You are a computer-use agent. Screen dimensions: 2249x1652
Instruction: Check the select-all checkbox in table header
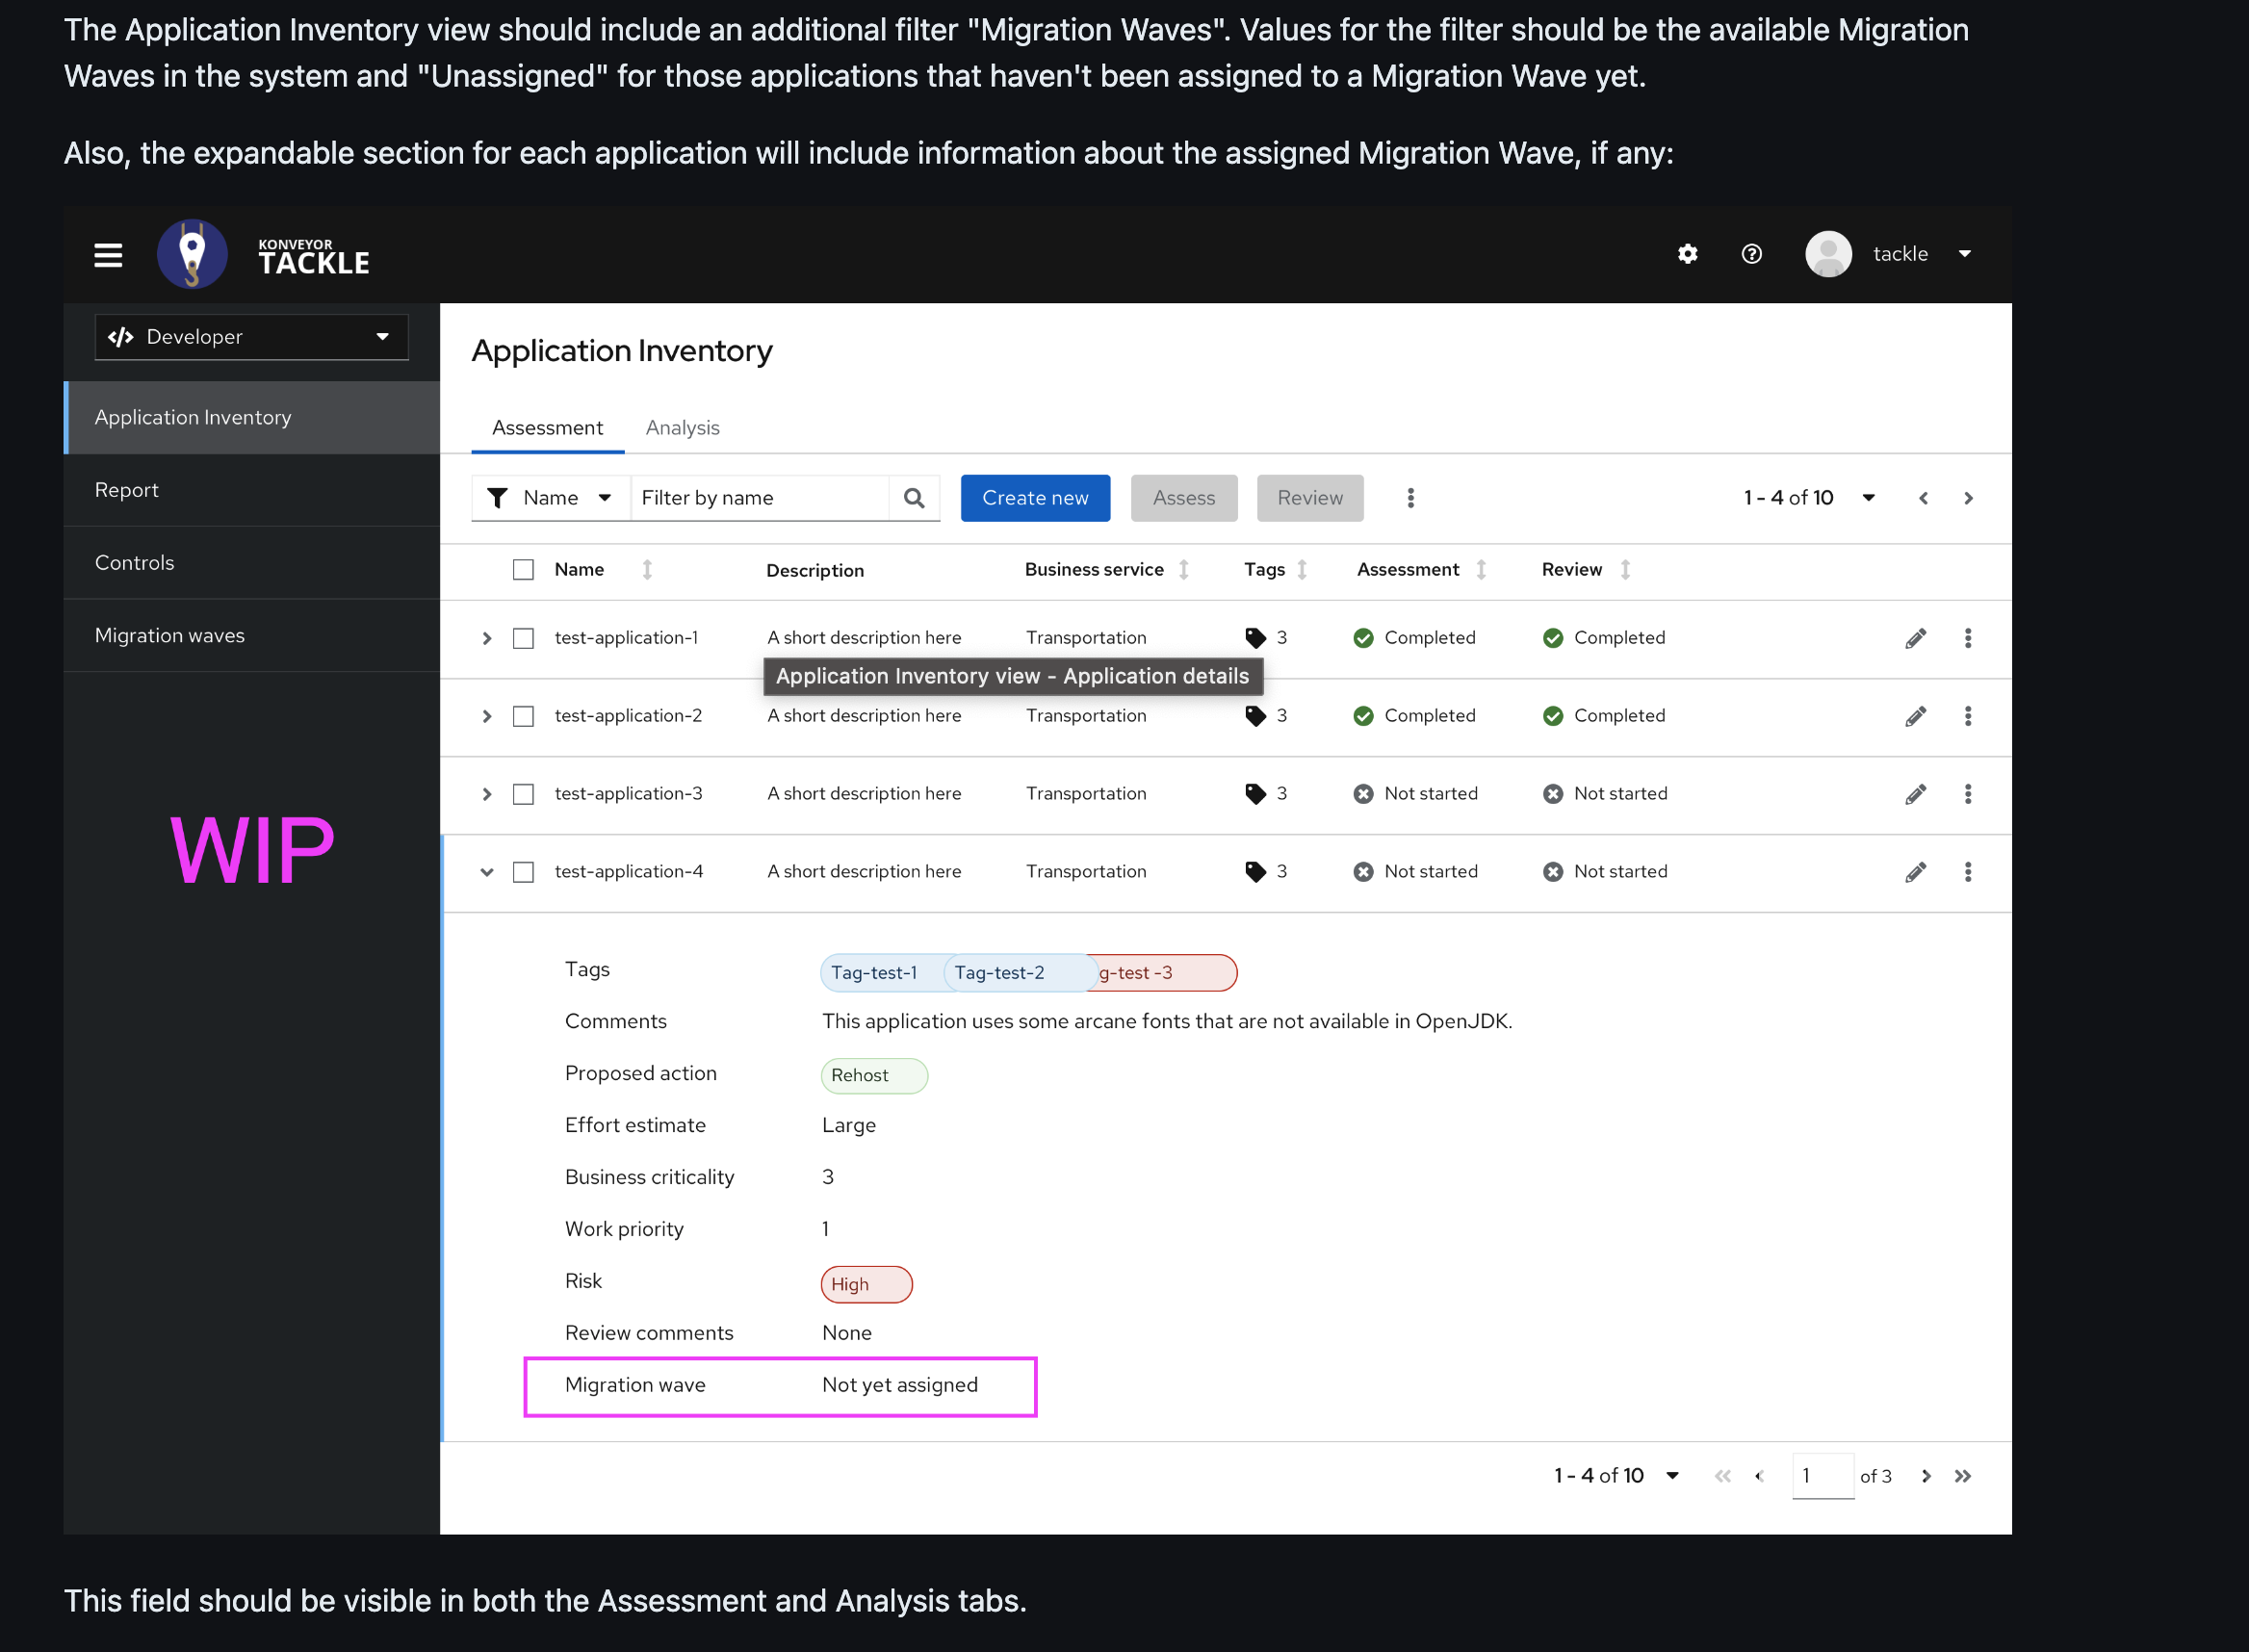coord(523,569)
